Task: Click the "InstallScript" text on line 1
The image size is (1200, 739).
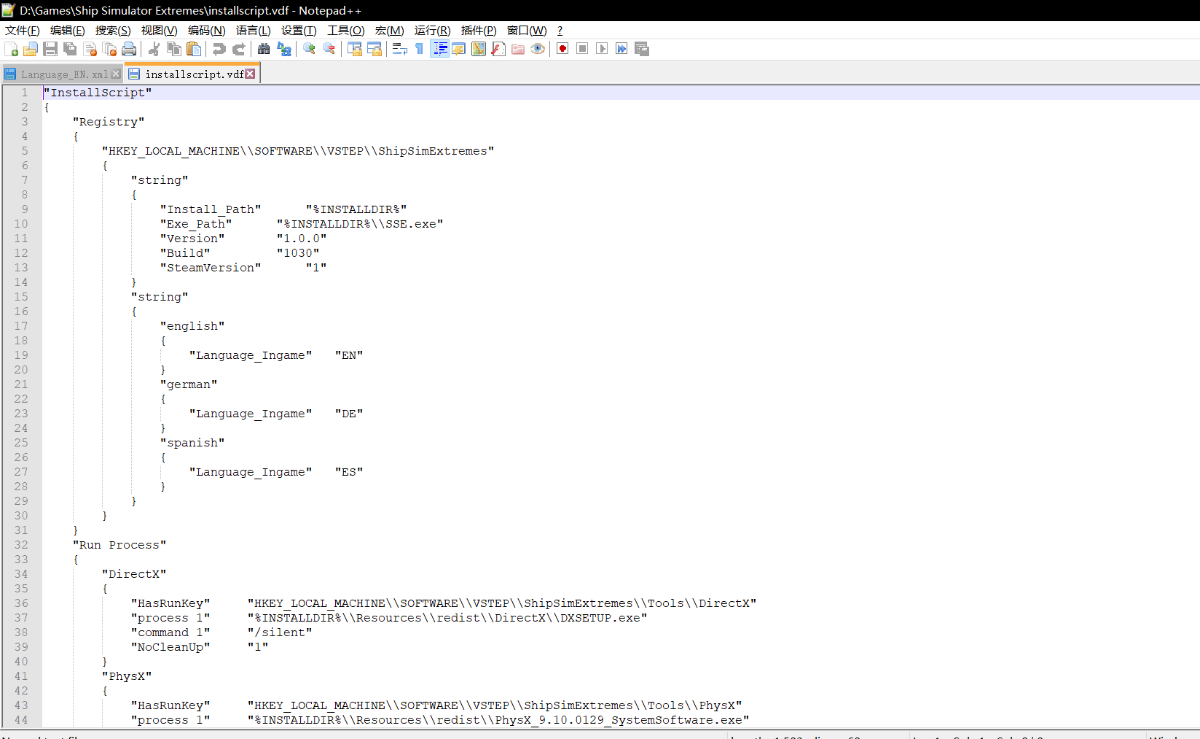Action: (x=97, y=92)
